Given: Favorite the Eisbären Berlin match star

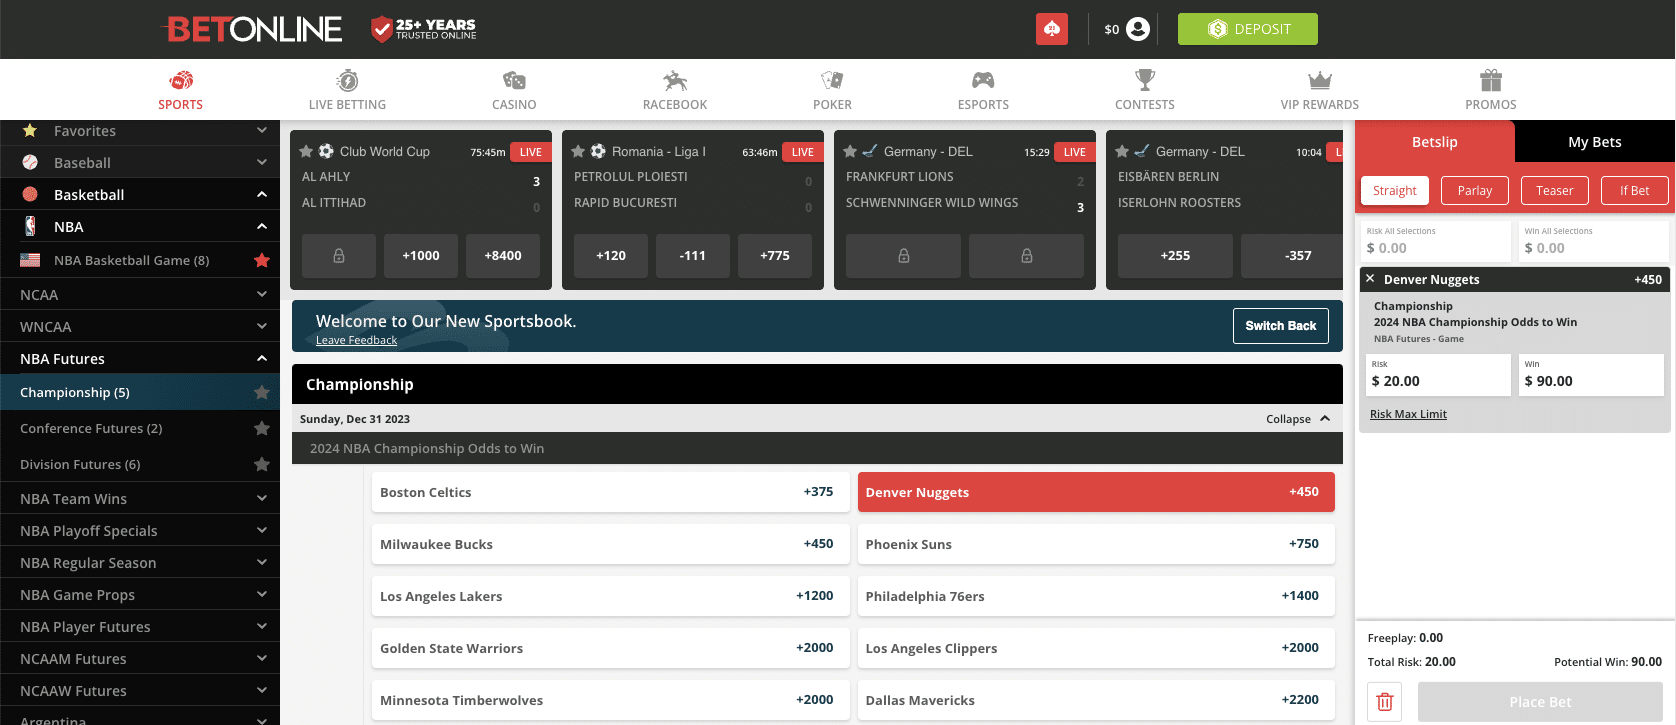Looking at the screenshot, I should click(1122, 152).
